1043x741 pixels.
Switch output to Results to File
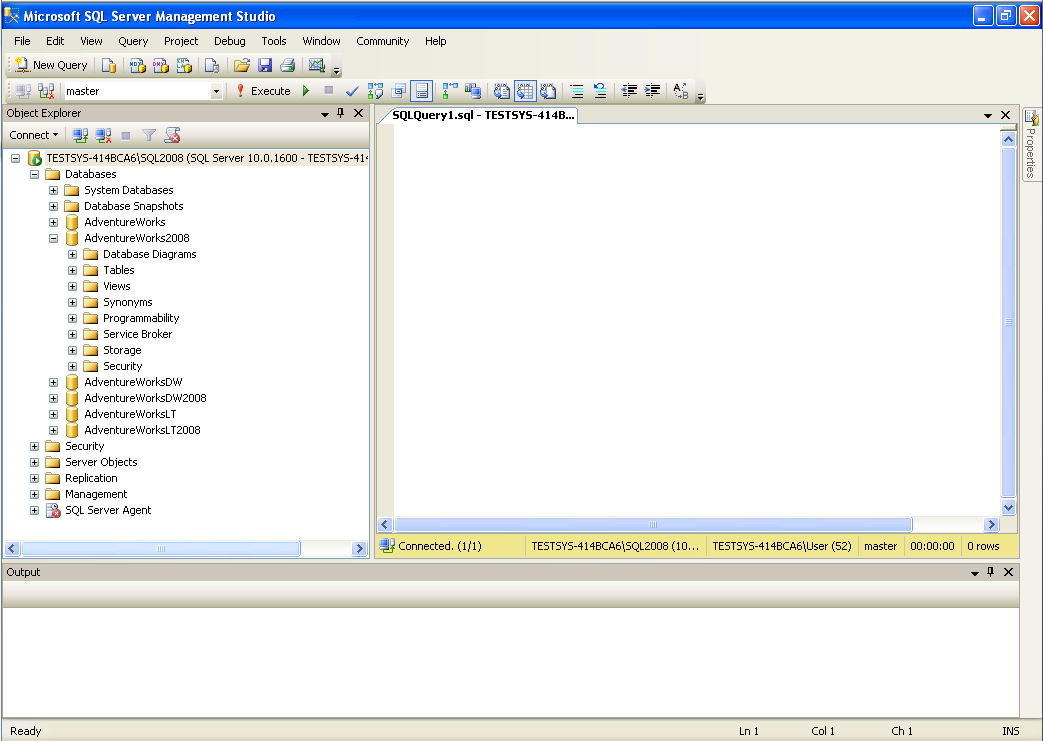pos(548,91)
